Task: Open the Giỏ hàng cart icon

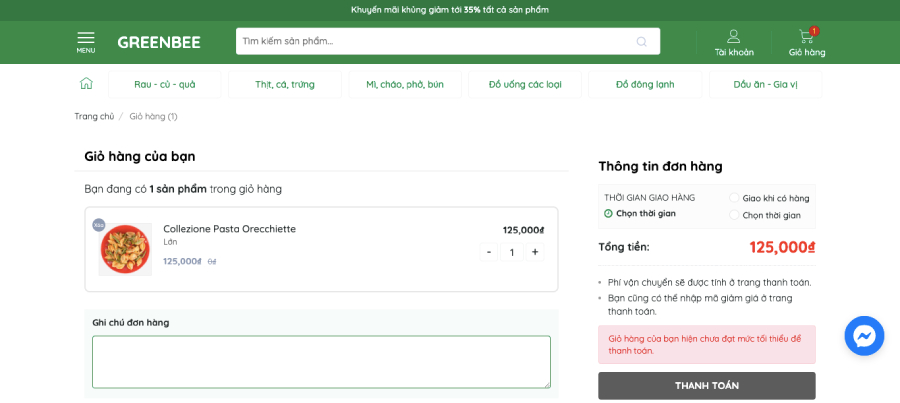Action: 807,43
